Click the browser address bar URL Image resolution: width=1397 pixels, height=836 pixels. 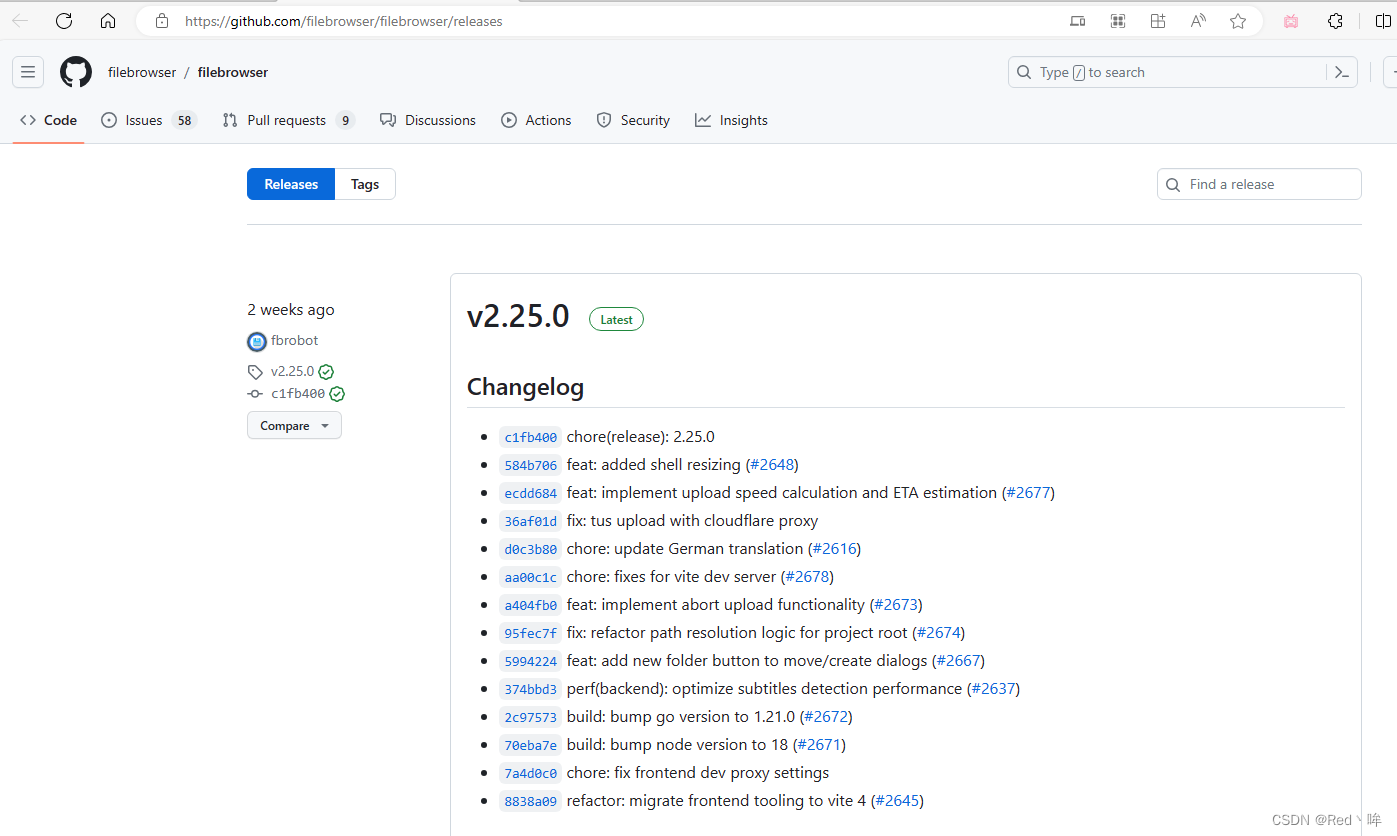click(x=344, y=21)
